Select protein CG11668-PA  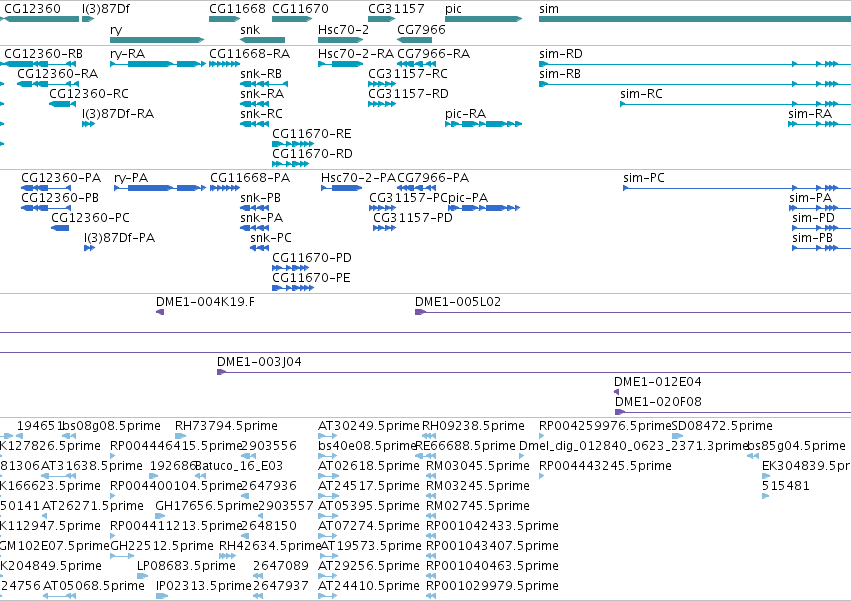point(250,178)
